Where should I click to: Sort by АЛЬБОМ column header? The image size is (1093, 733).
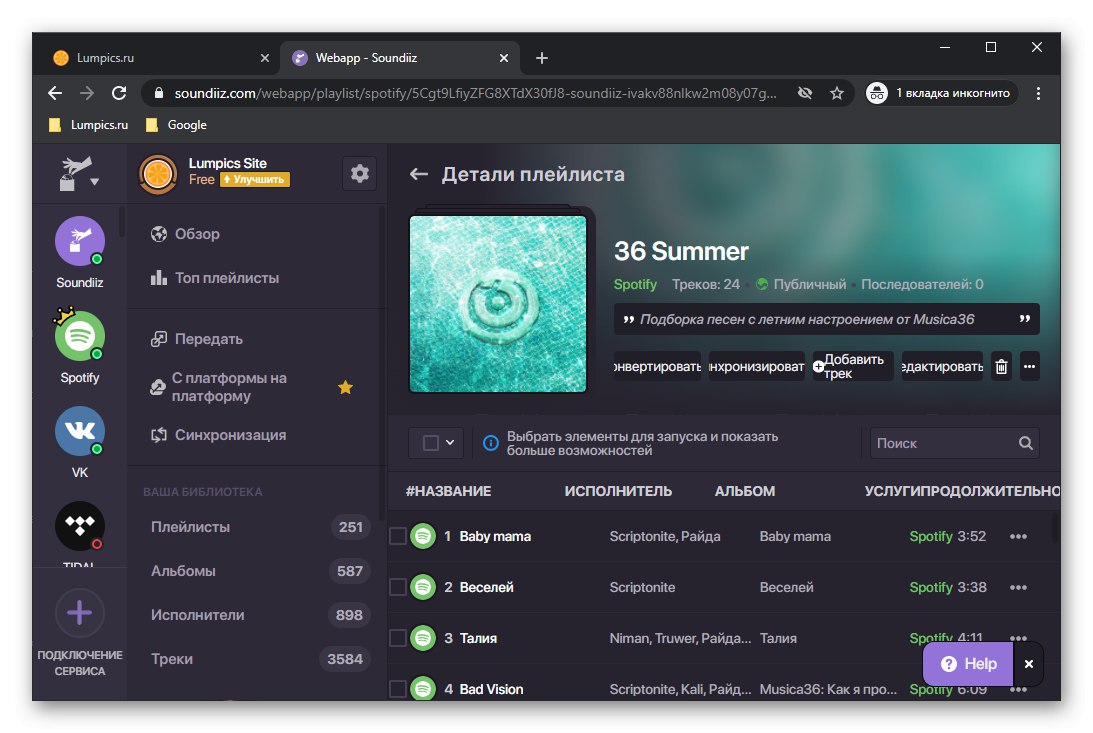tap(744, 491)
